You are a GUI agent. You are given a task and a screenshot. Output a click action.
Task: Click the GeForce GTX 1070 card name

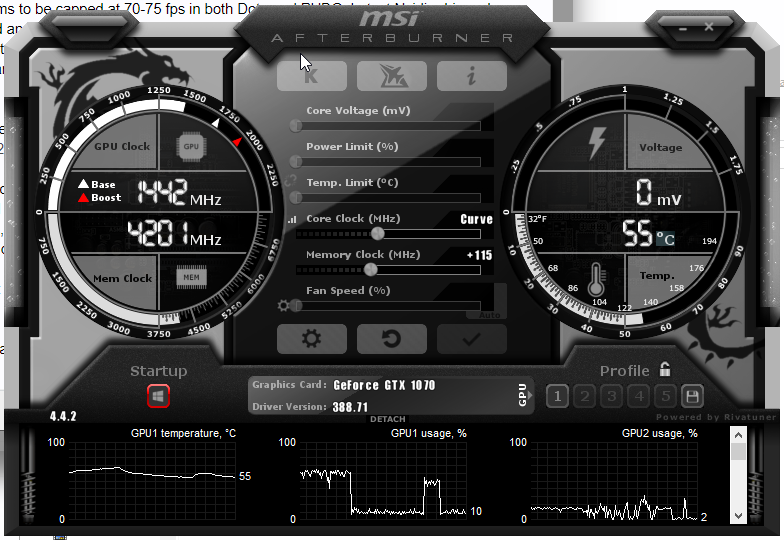[x=384, y=385]
